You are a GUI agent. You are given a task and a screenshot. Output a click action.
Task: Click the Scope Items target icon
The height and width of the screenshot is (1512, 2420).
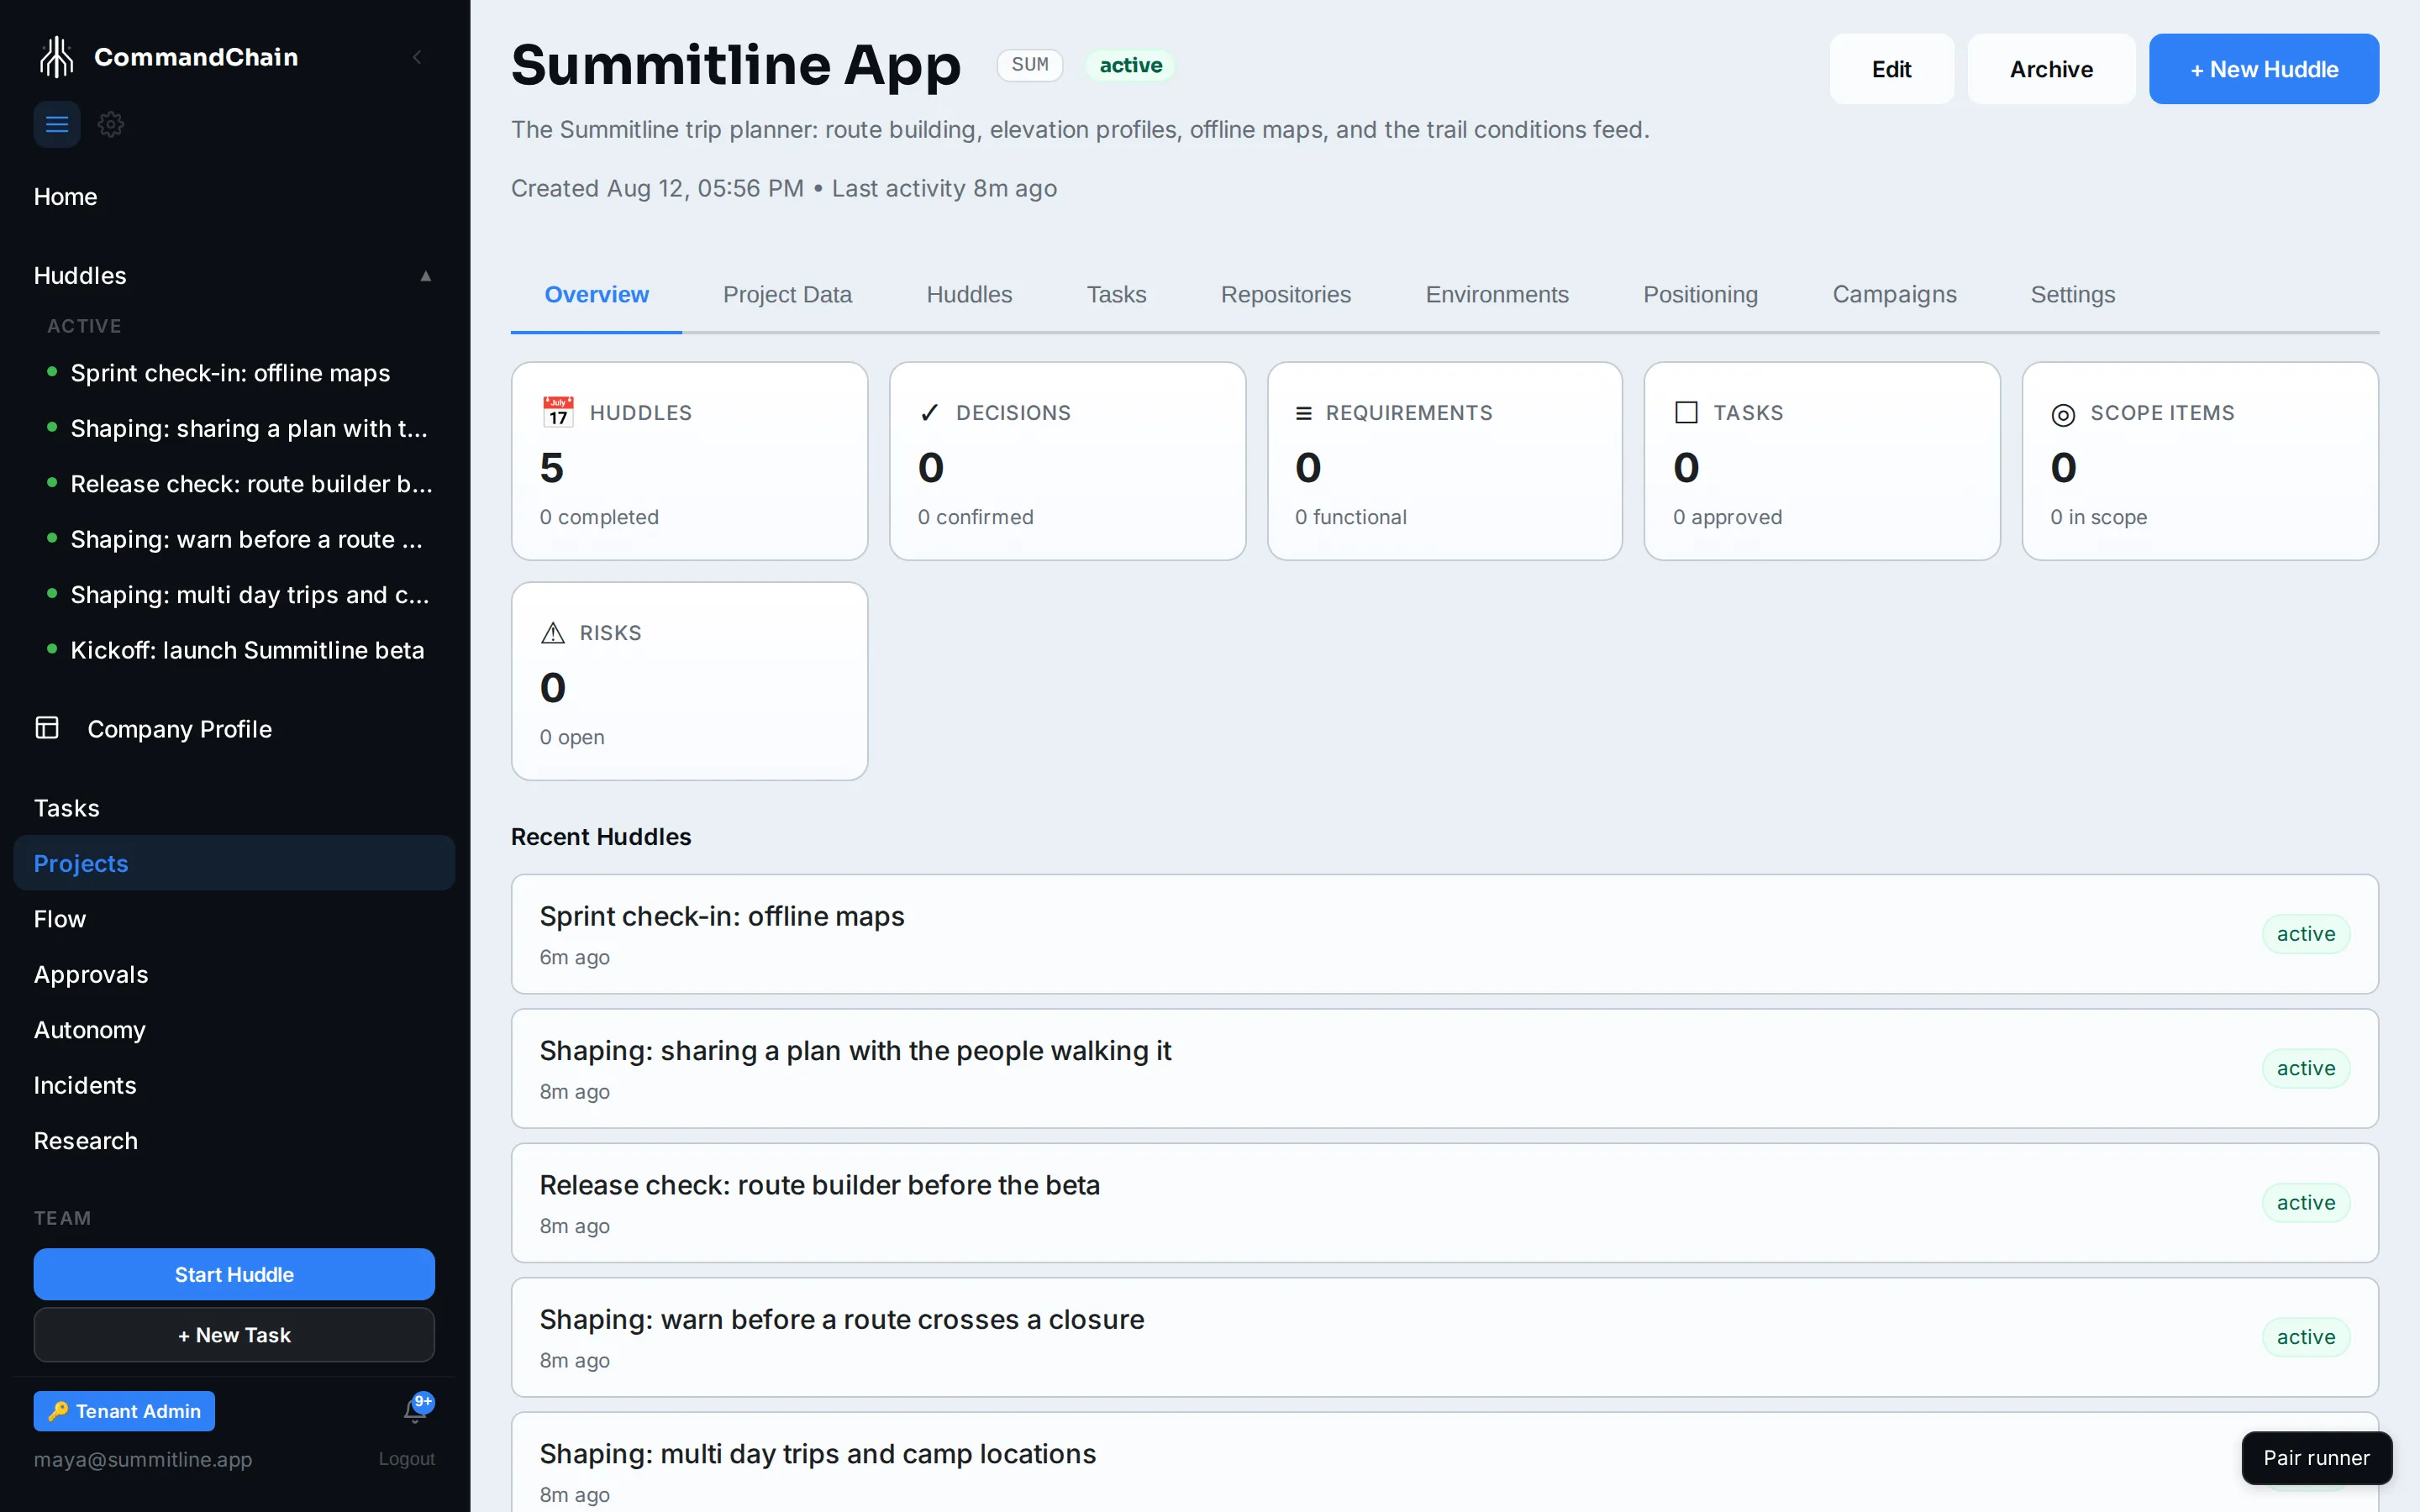coord(2063,414)
